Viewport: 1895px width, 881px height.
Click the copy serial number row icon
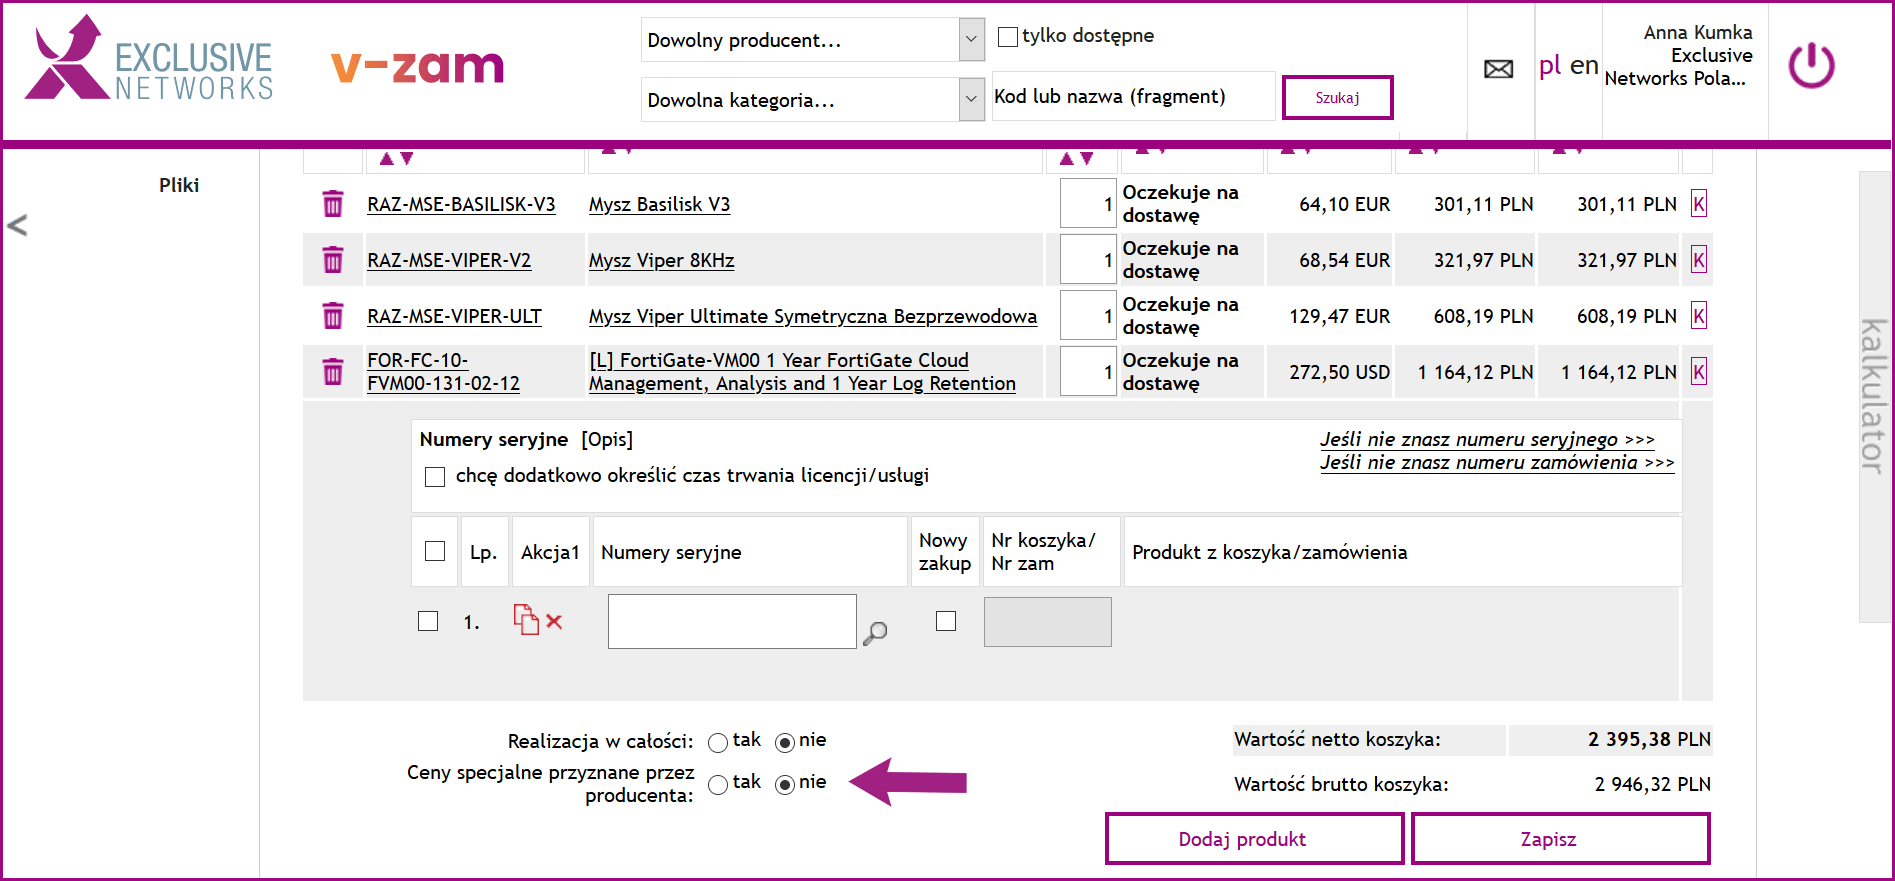[x=525, y=620]
